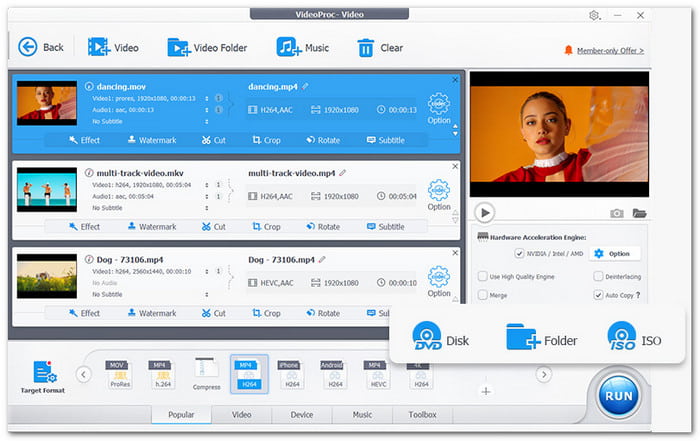Viewport: 700px width, 441px height.
Task: Add Music files
Action: 303,47
